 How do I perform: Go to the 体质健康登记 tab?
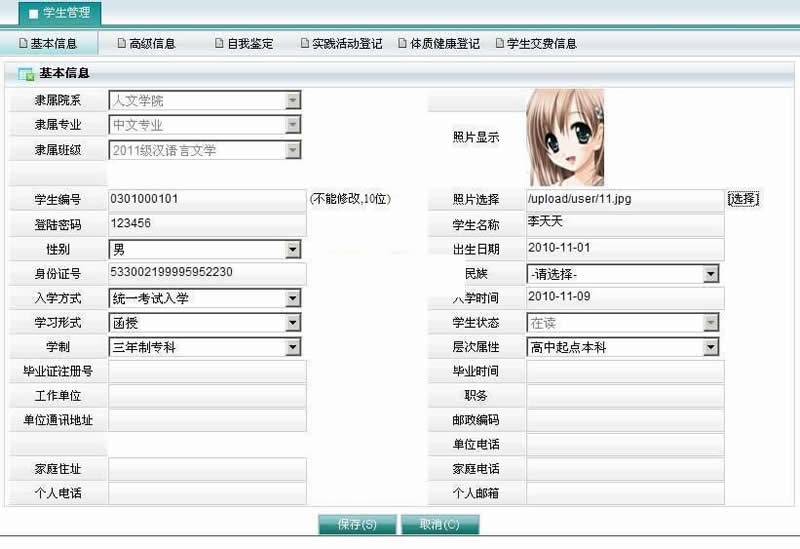pyautogui.click(x=438, y=44)
